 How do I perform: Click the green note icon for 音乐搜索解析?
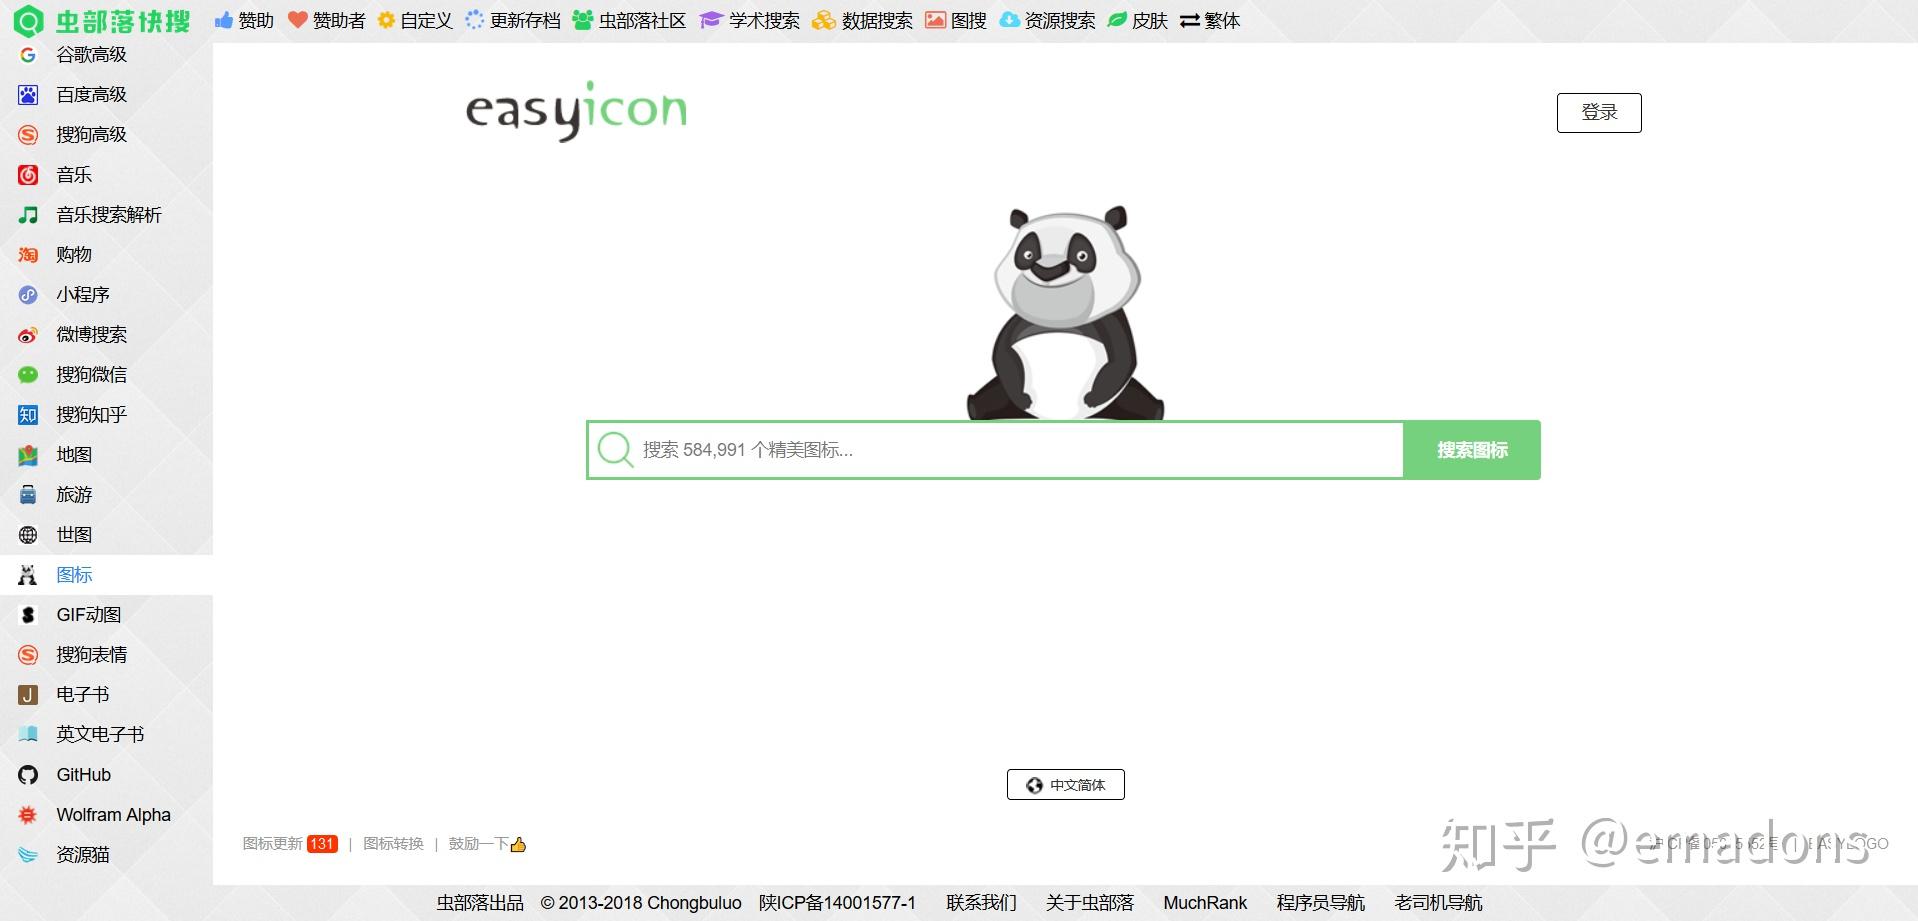coord(28,215)
